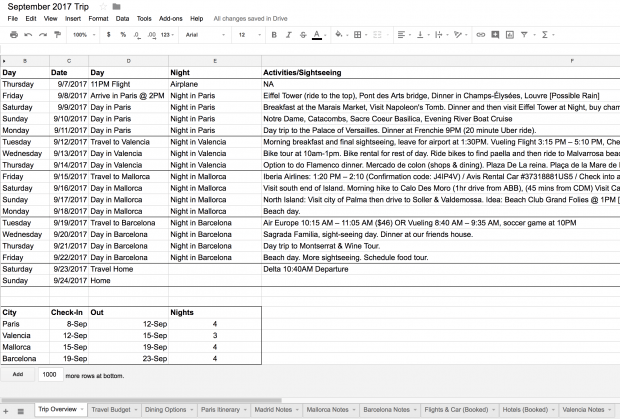Switch to the Travel Budget tab

pos(113,410)
